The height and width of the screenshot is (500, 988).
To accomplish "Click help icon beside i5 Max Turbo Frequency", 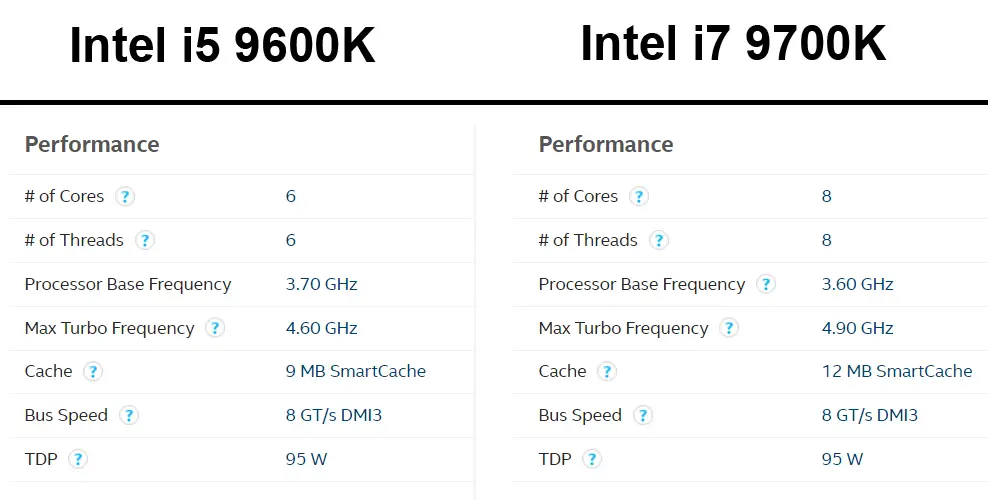I will pyautogui.click(x=215, y=328).
